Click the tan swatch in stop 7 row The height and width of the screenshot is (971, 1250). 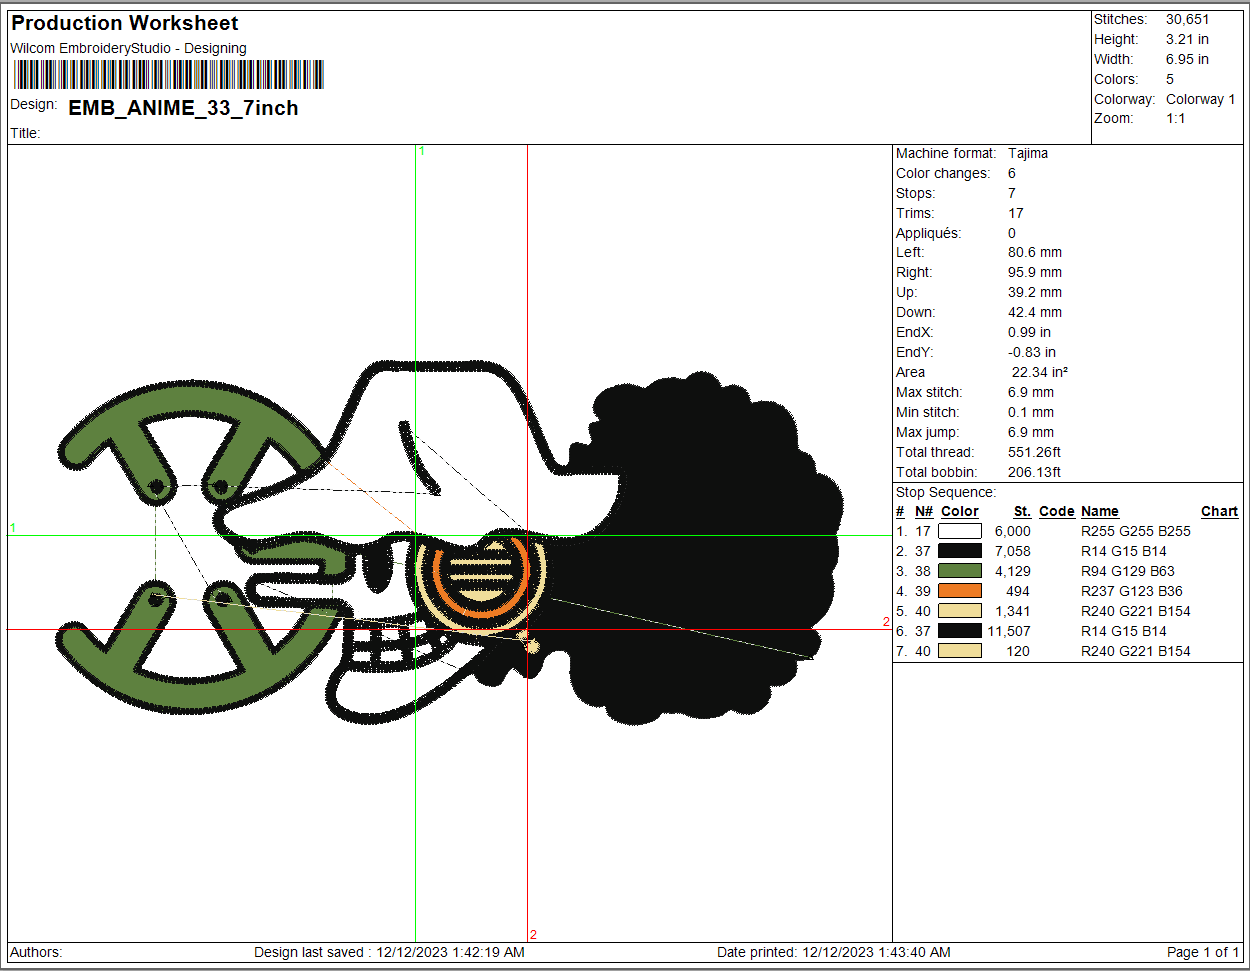(x=959, y=651)
